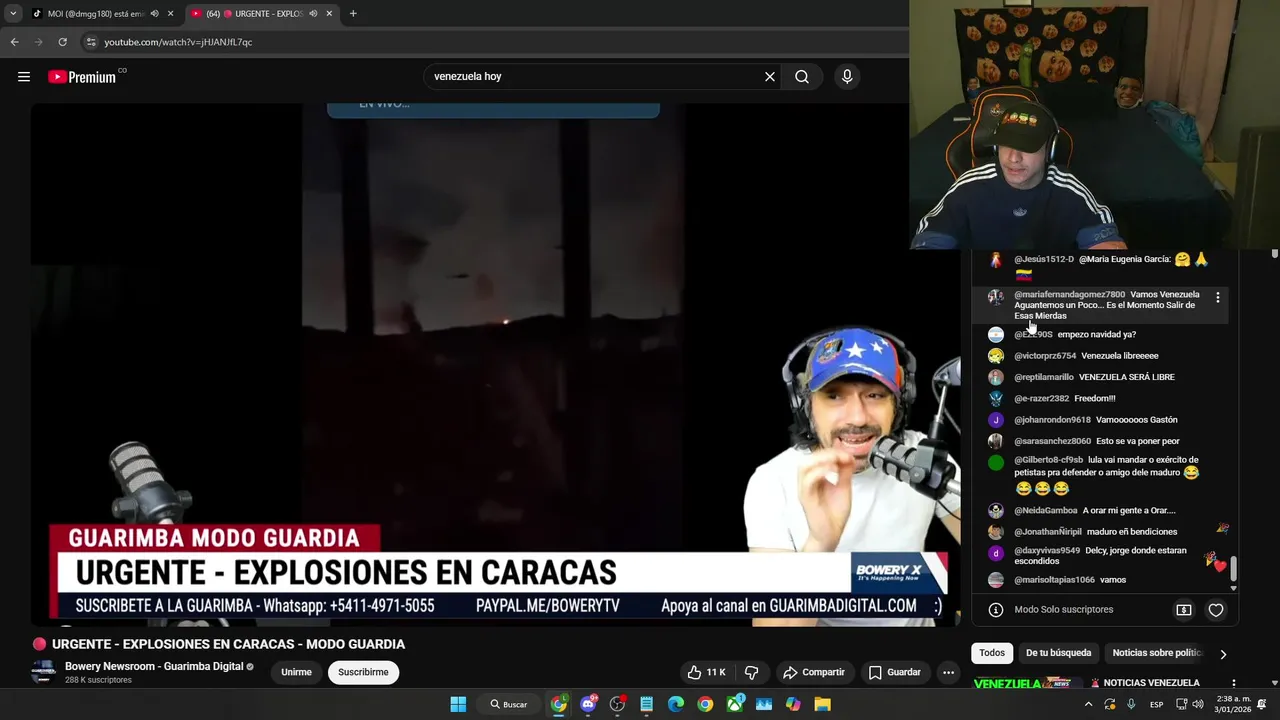Click @daxyvivas9549 chat message
Screen dimensions: 1280x720
pyautogui.click(x=1100, y=556)
